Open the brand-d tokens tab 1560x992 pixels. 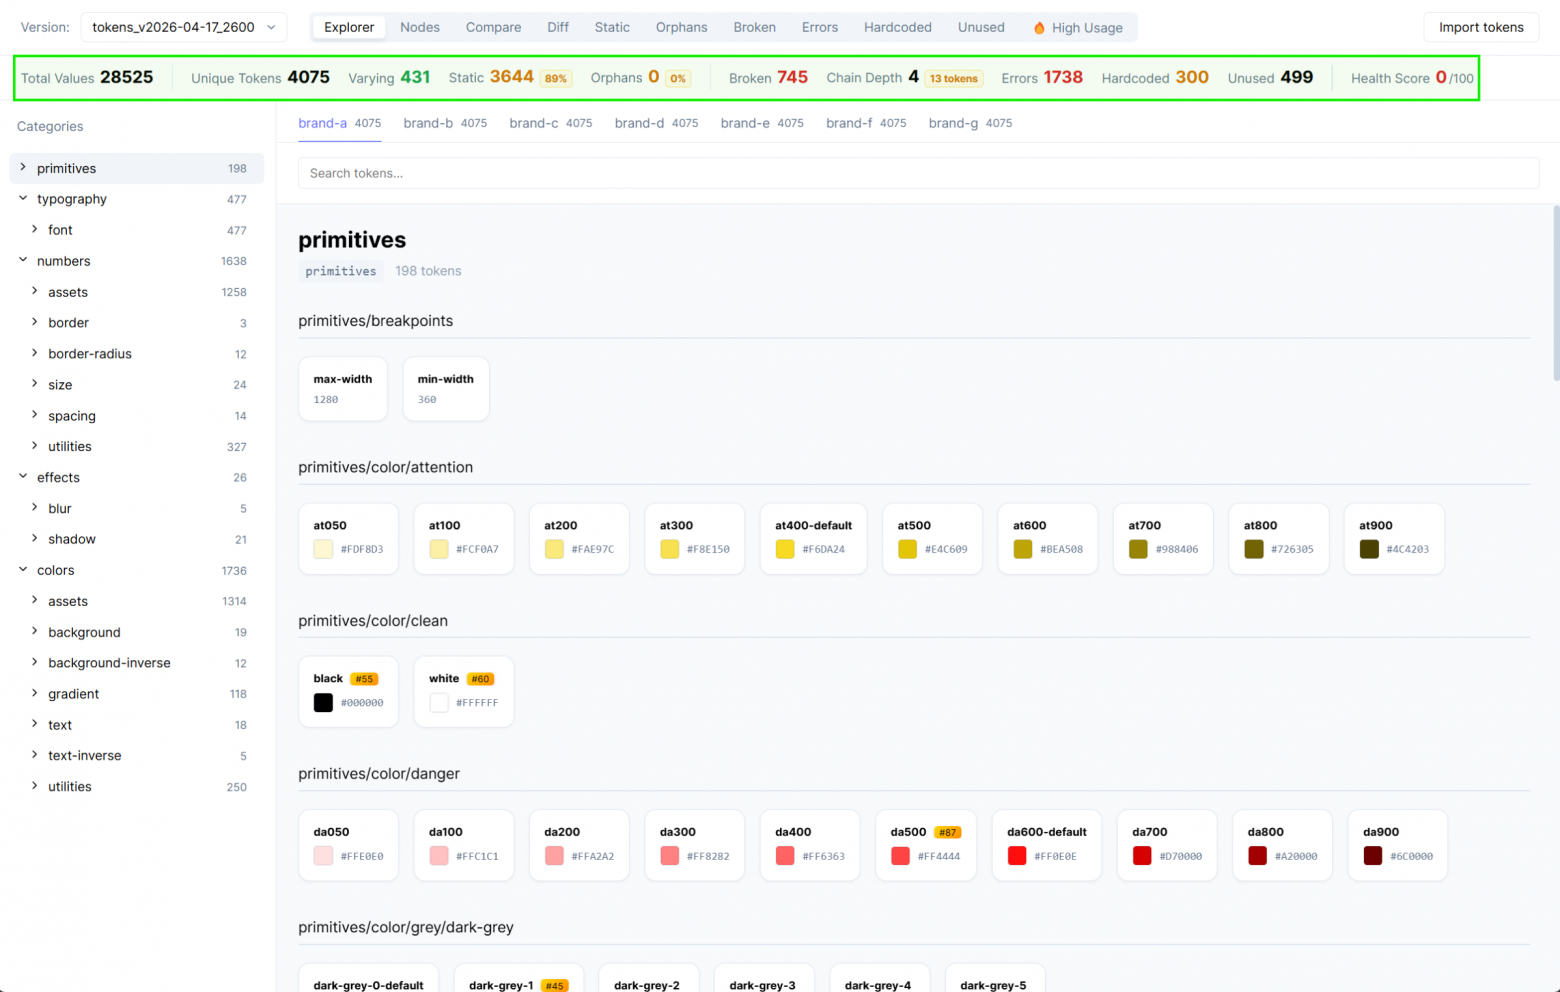(x=639, y=123)
